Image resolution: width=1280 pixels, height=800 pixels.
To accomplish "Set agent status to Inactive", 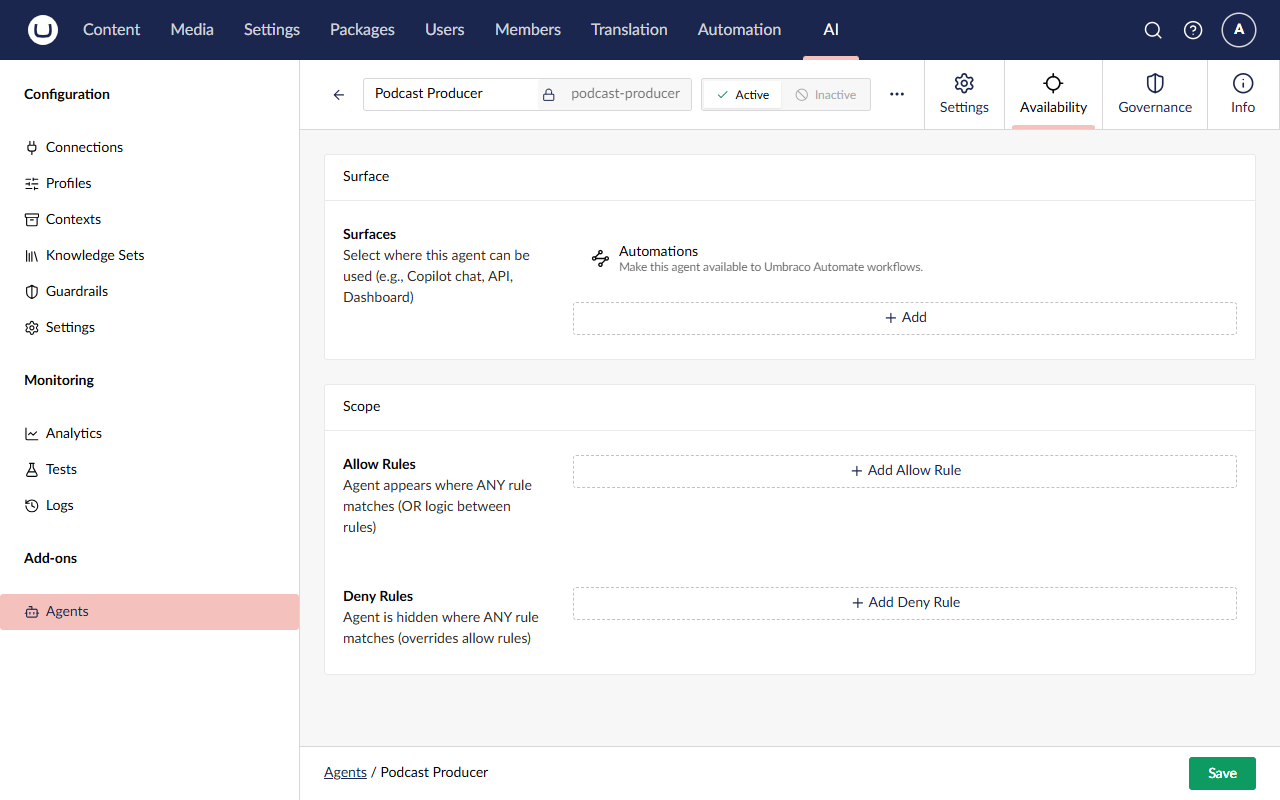I will click(x=826, y=95).
